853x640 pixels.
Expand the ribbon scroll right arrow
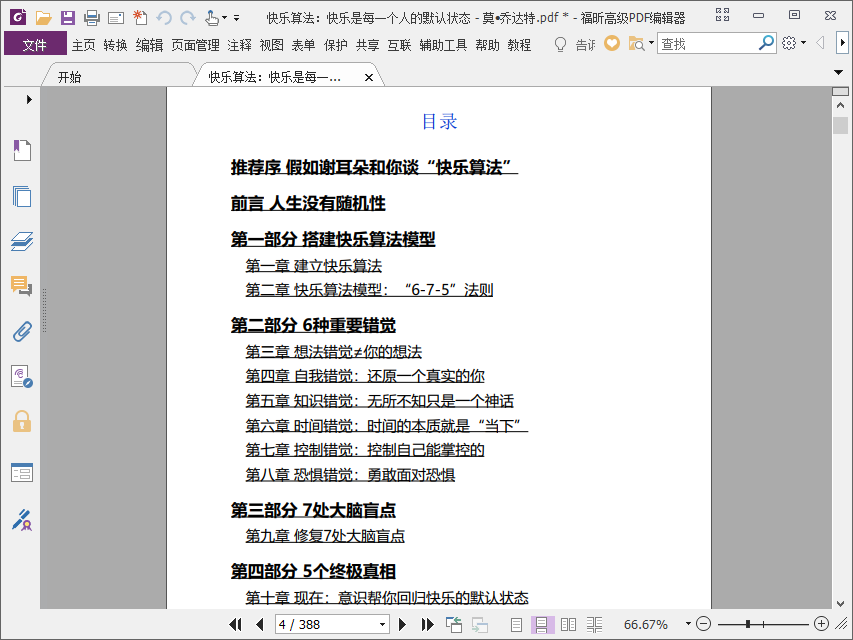coord(842,42)
